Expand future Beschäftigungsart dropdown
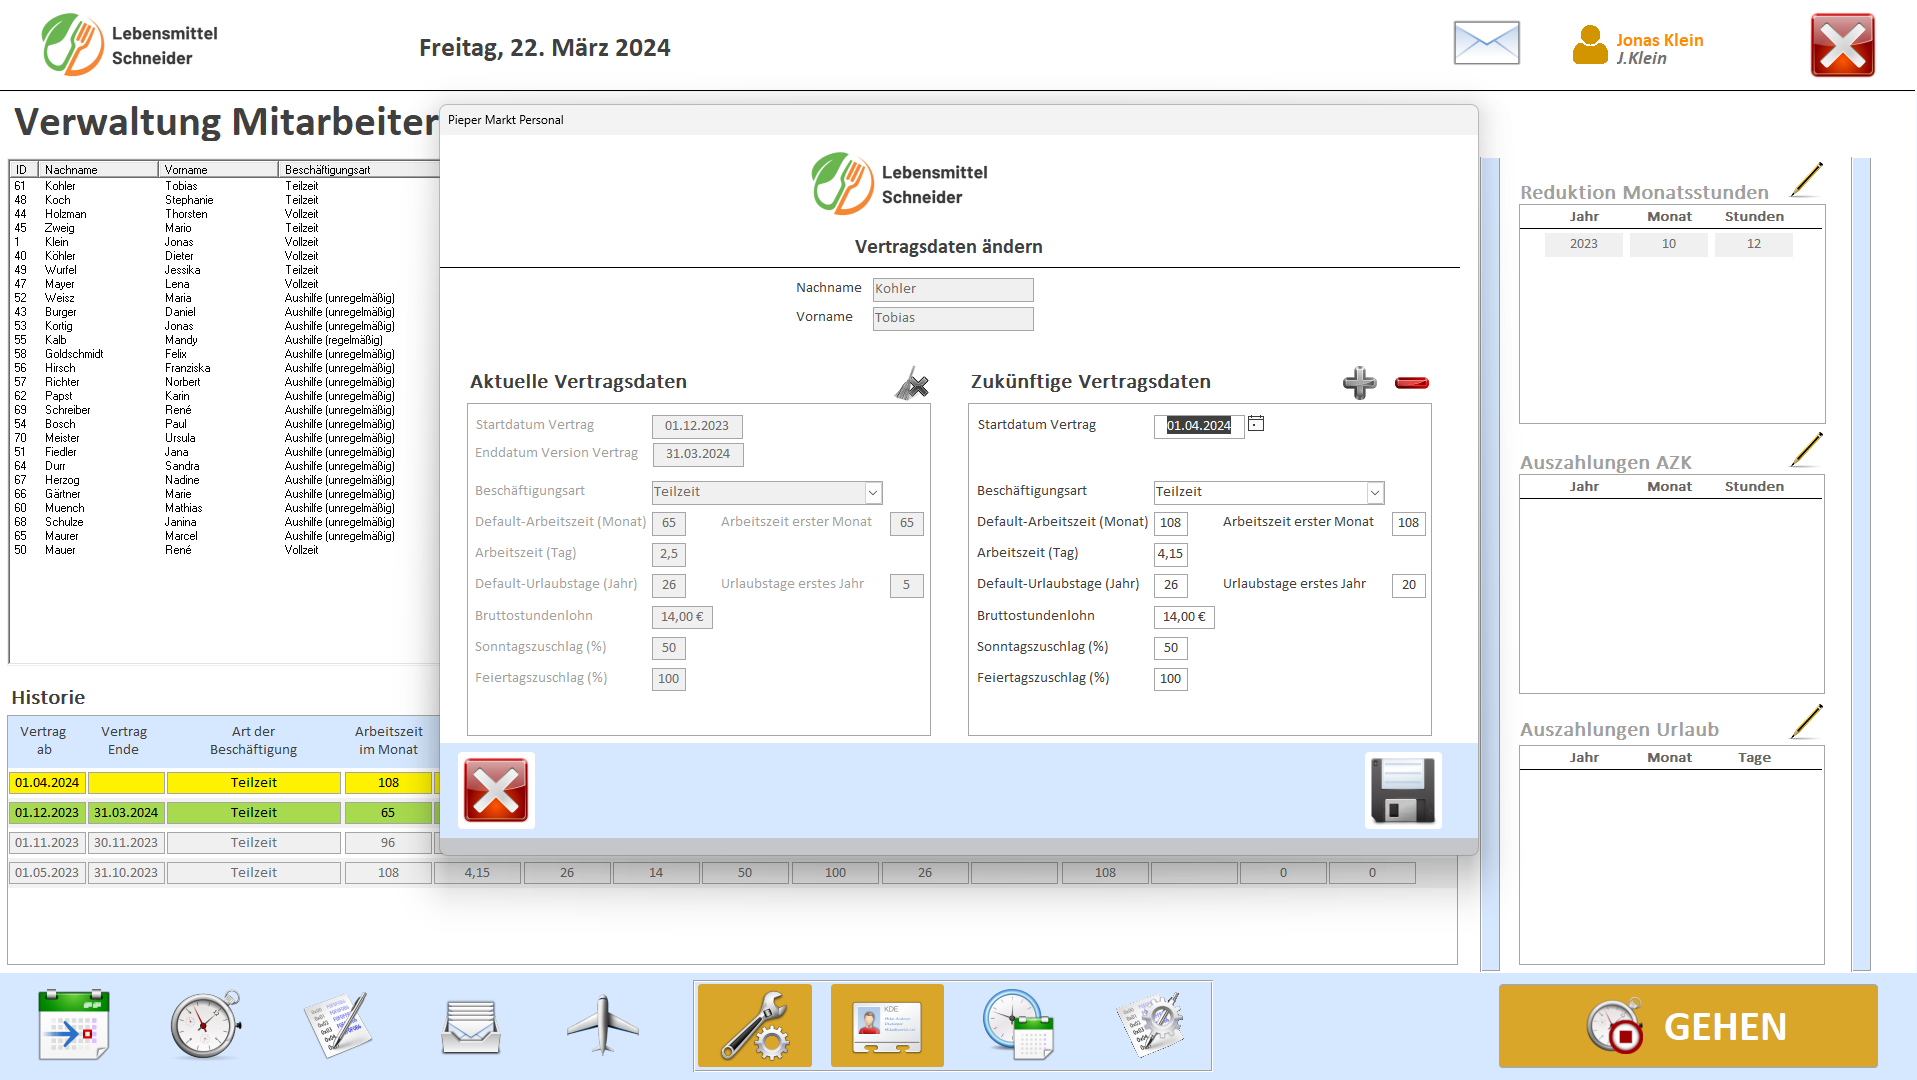 tap(1375, 492)
